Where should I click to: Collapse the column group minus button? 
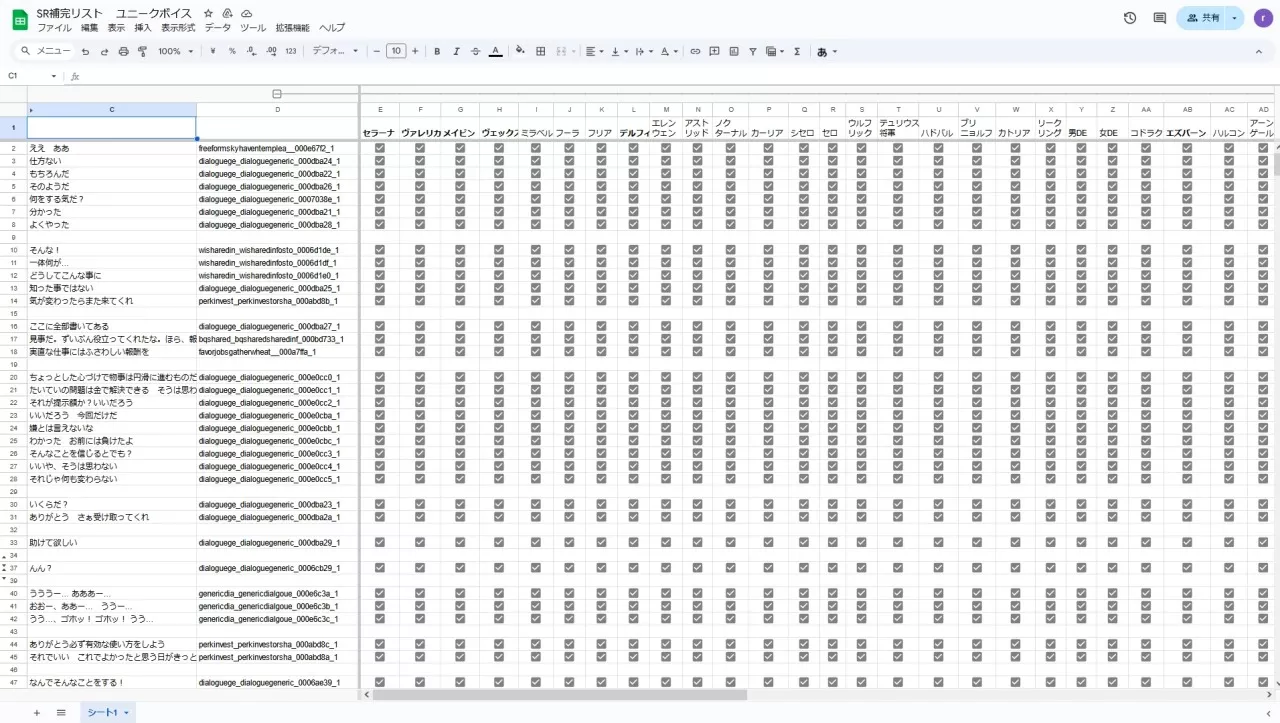click(x=277, y=94)
